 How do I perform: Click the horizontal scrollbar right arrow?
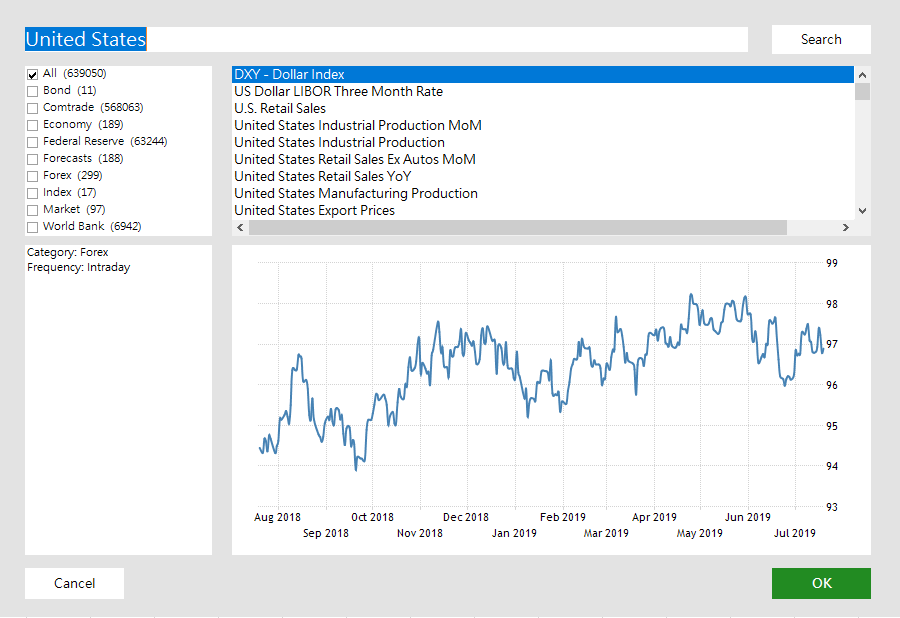(x=845, y=228)
